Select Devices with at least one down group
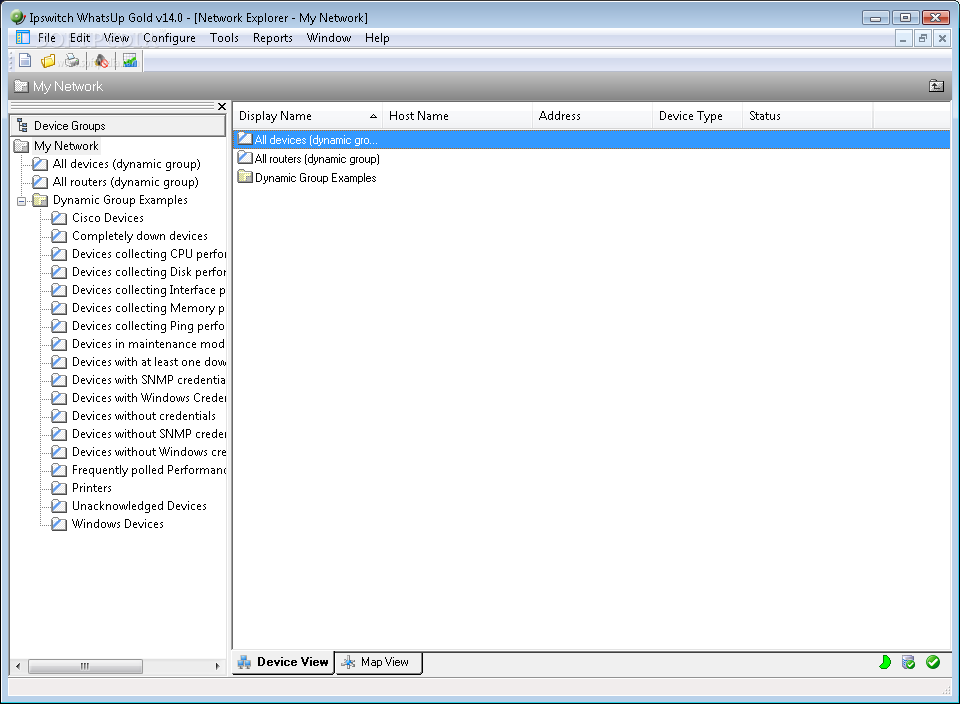The height and width of the screenshot is (704, 960). pyautogui.click(x=149, y=362)
